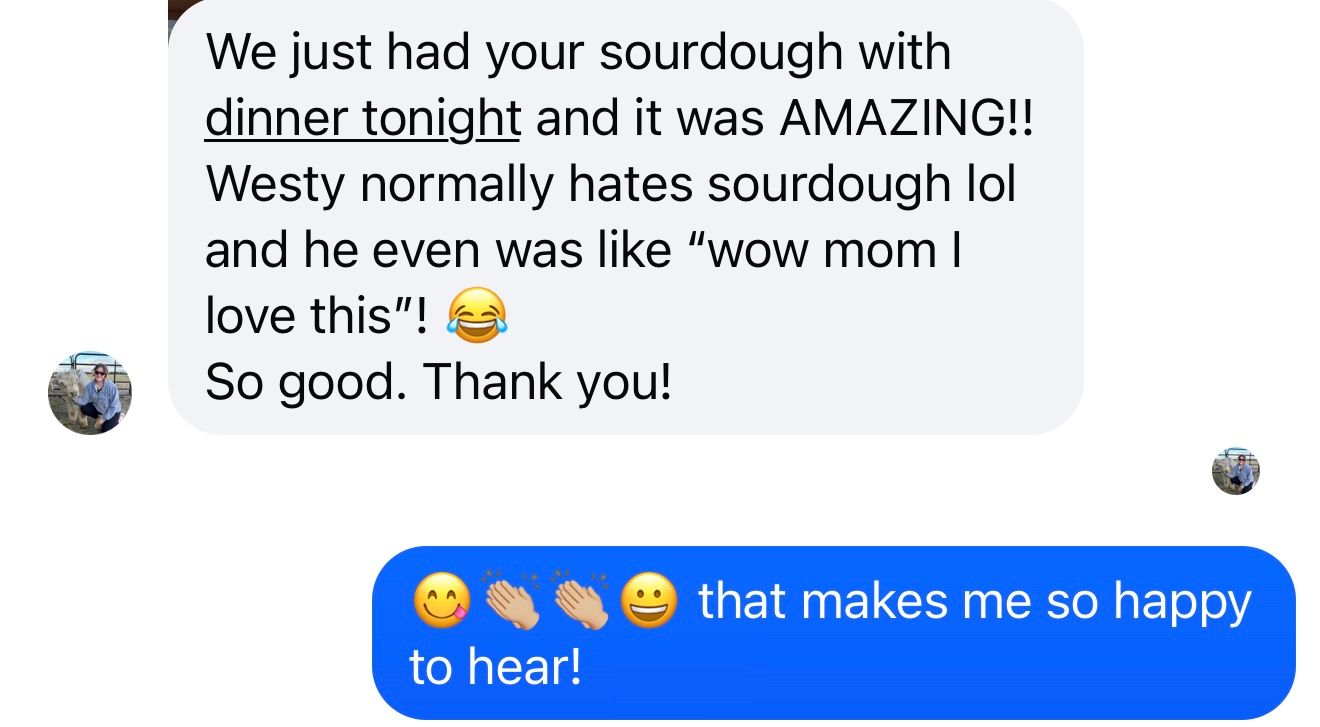Click the name "Westy" in the message
The image size is (1320, 727).
click(x=273, y=185)
